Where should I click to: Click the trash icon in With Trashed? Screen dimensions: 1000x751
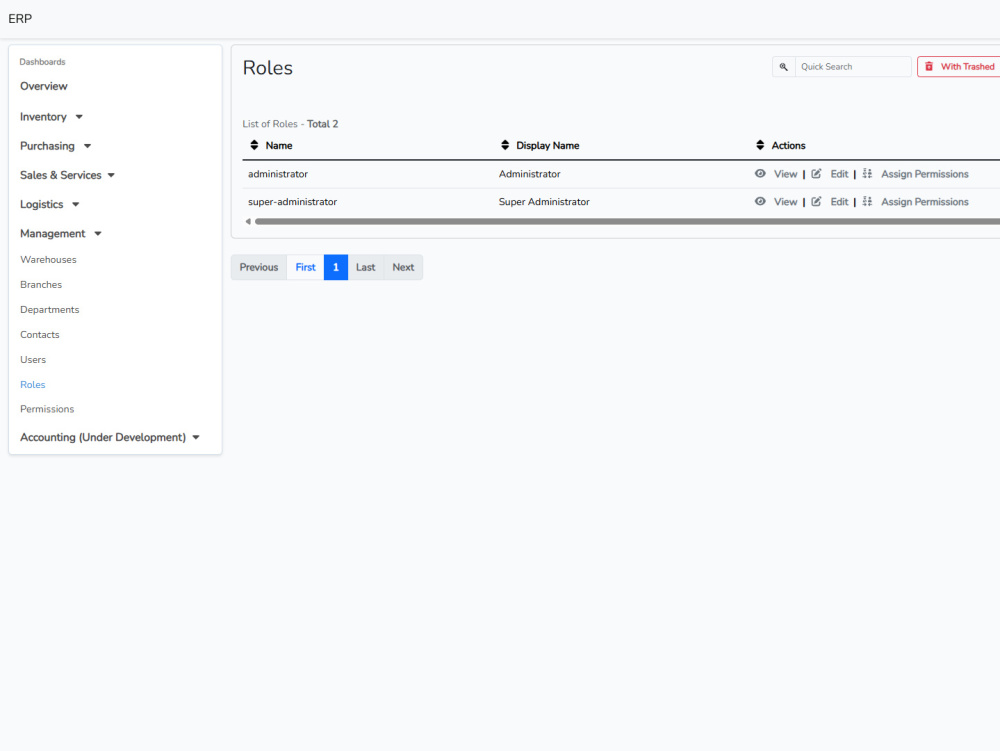(x=929, y=66)
